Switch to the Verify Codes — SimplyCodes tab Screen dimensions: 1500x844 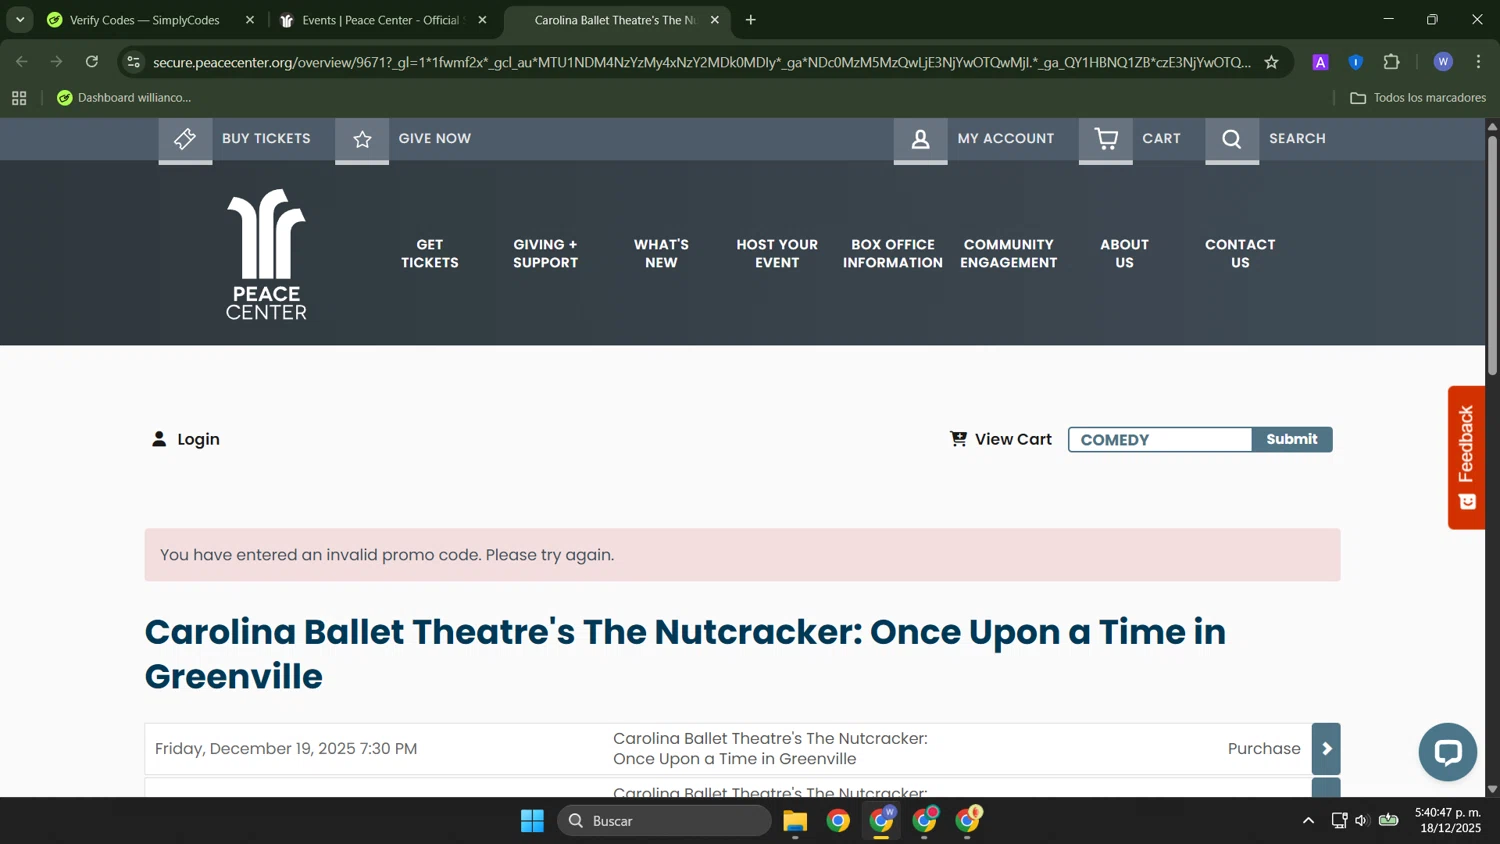click(x=144, y=20)
